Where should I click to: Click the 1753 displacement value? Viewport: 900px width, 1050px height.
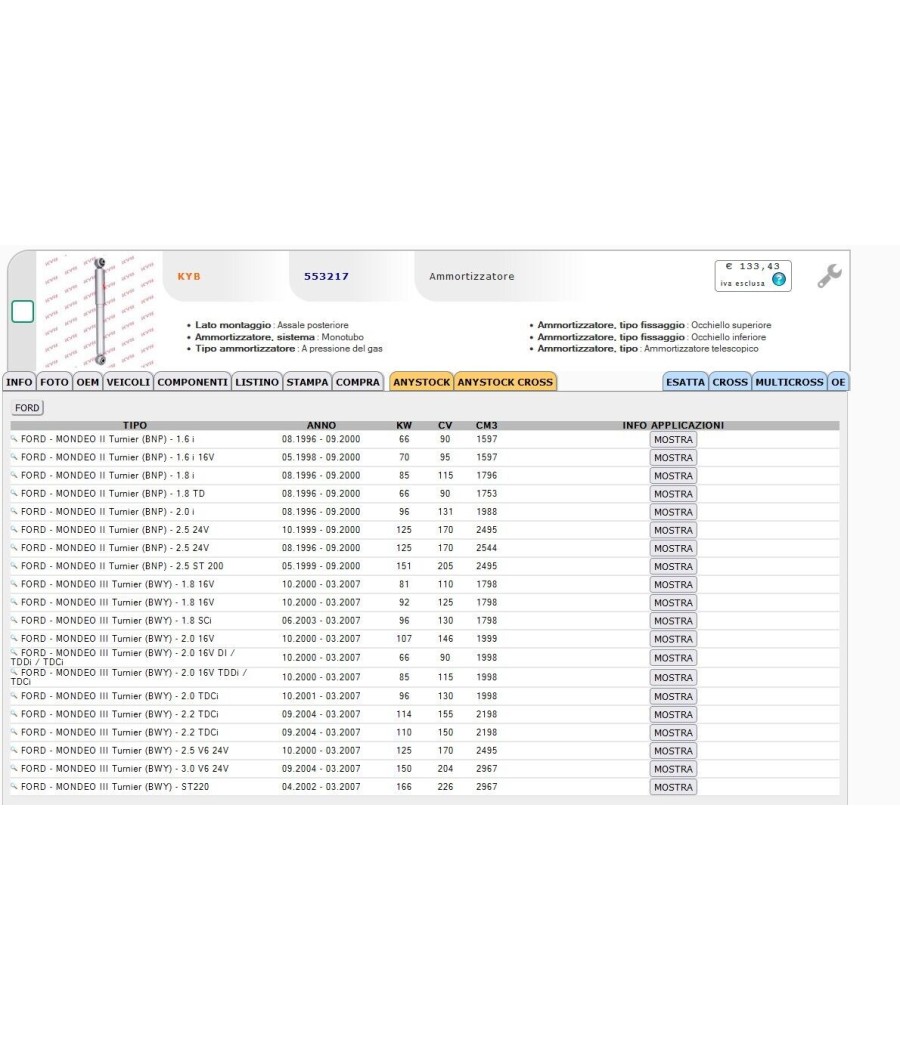click(x=487, y=493)
